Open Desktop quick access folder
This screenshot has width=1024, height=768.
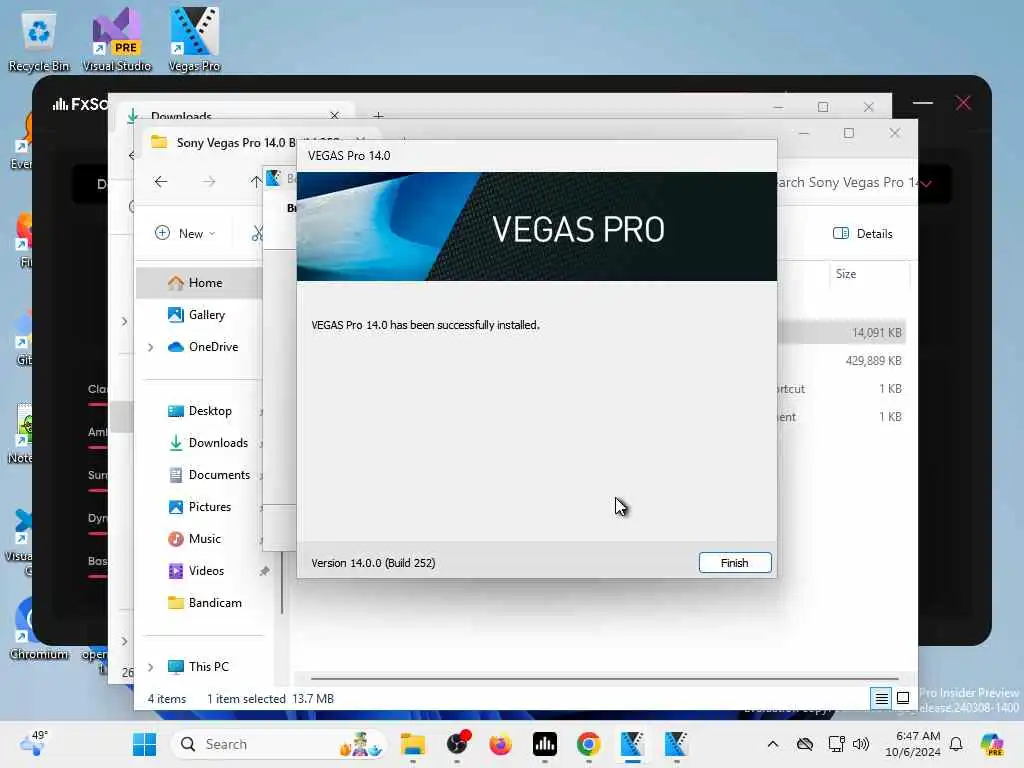pyautogui.click(x=199, y=411)
